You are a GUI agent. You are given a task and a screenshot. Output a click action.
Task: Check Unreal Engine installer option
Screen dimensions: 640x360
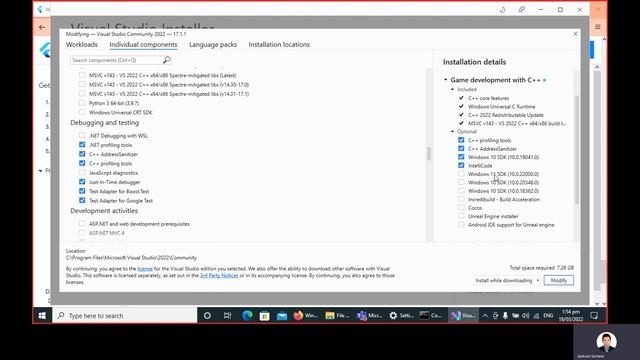(461, 216)
